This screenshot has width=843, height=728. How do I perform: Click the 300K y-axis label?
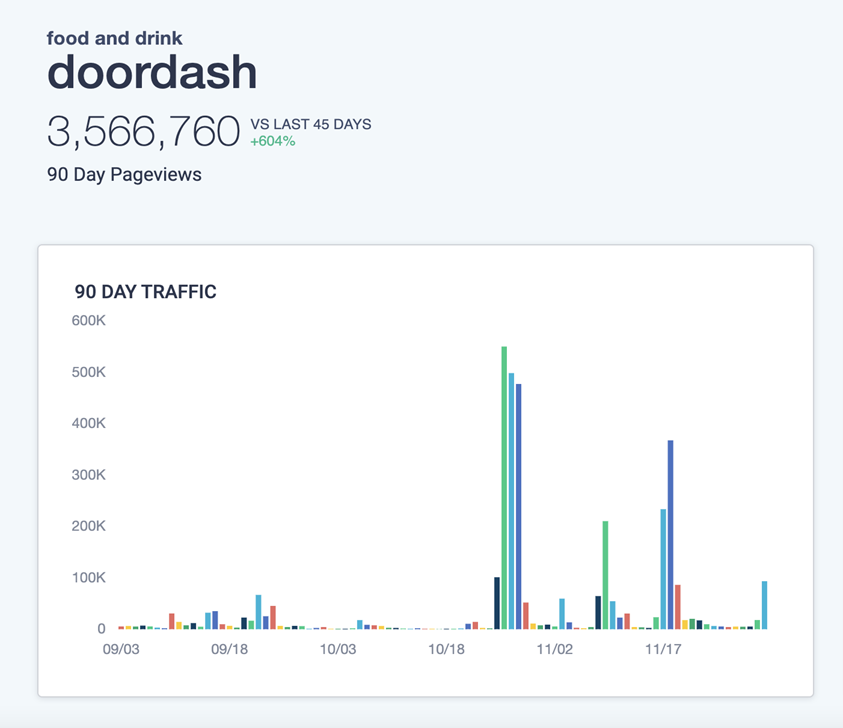[x=88, y=475]
